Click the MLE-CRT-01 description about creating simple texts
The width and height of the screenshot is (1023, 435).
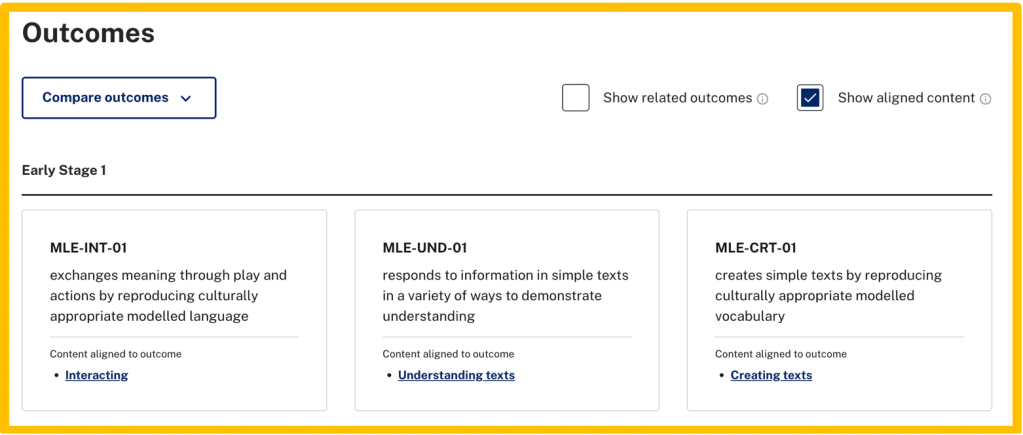click(x=828, y=296)
